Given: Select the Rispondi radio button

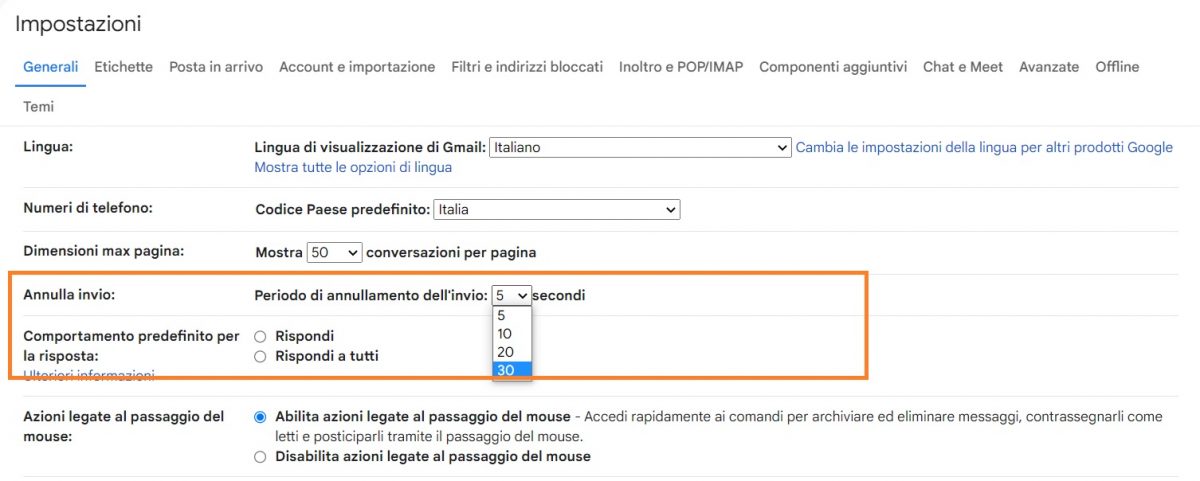Looking at the screenshot, I should [260, 337].
